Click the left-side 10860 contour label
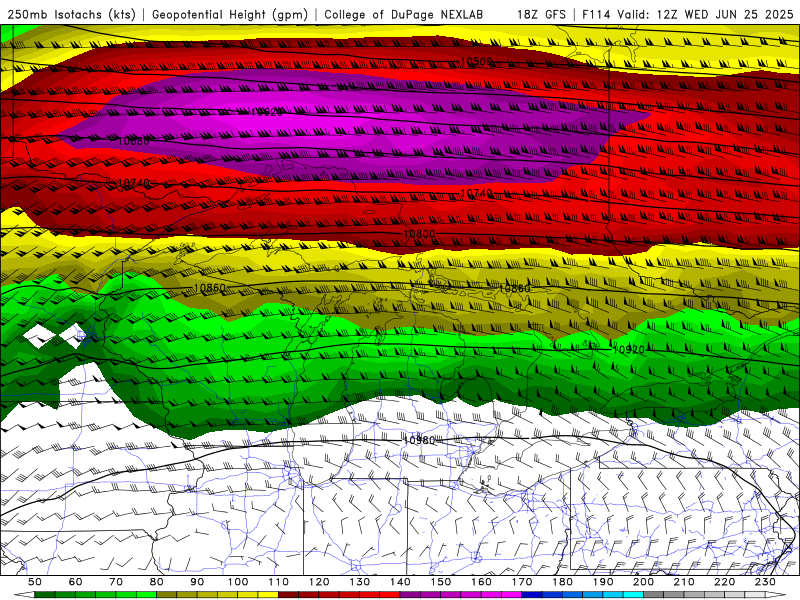800x600 pixels. point(210,288)
